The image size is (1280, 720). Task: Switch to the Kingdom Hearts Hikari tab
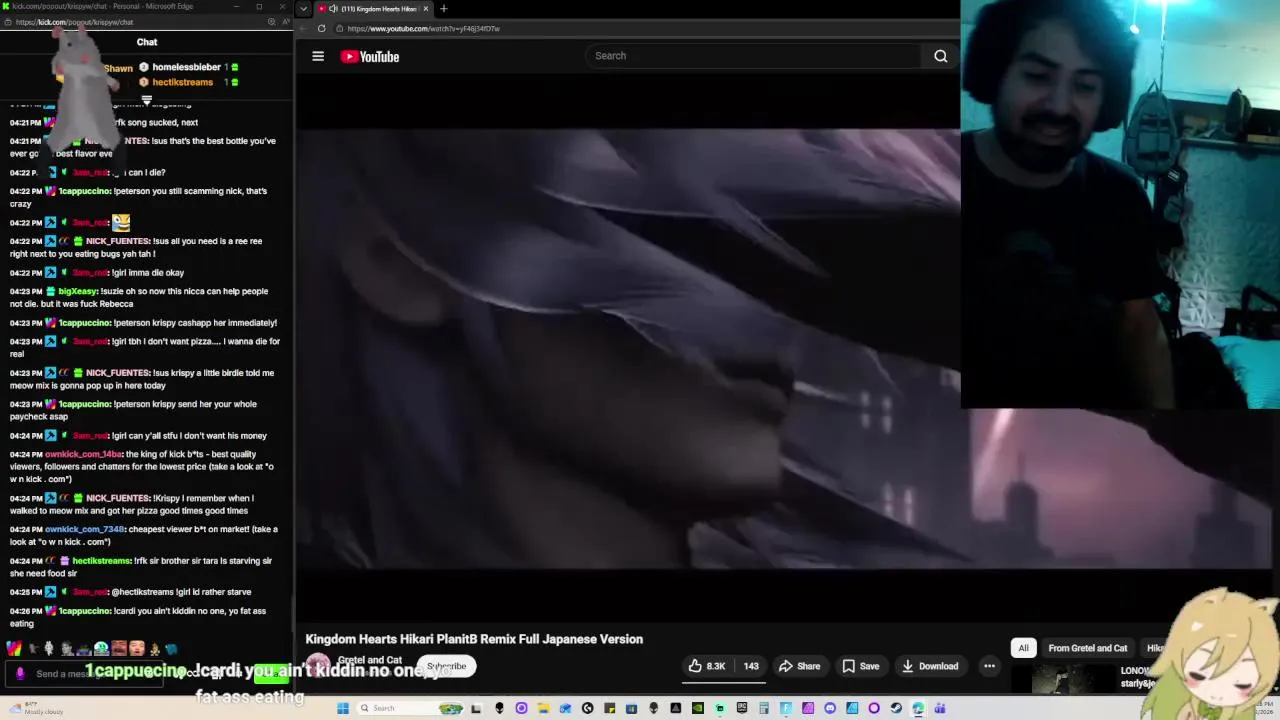(372, 9)
